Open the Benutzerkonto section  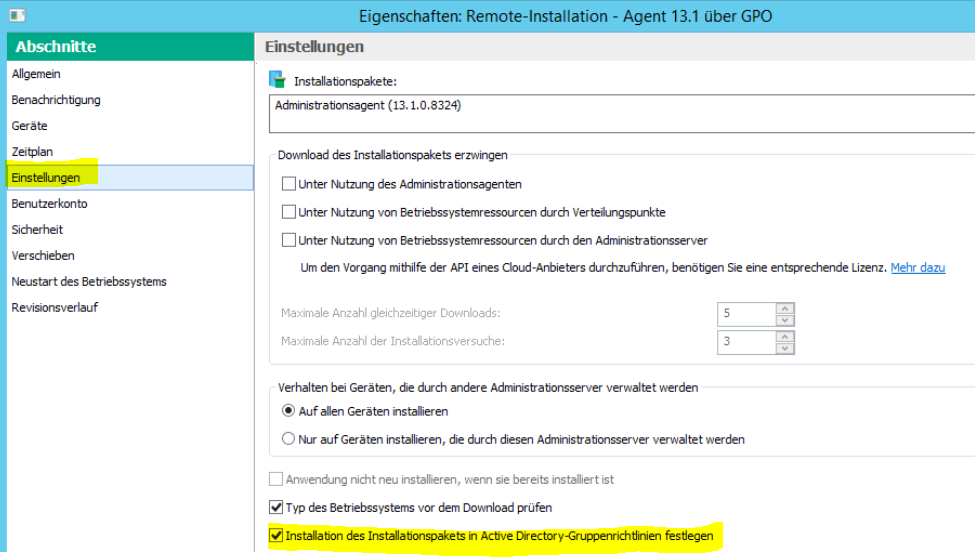(49, 204)
